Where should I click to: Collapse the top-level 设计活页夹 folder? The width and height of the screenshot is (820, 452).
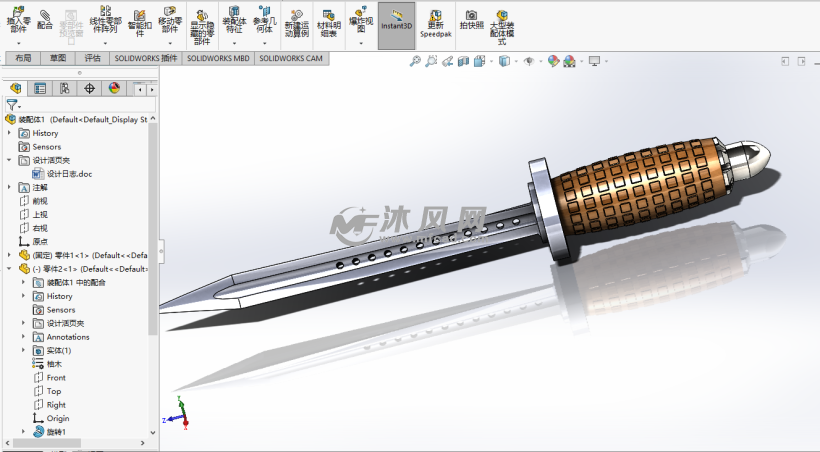click(x=9, y=160)
